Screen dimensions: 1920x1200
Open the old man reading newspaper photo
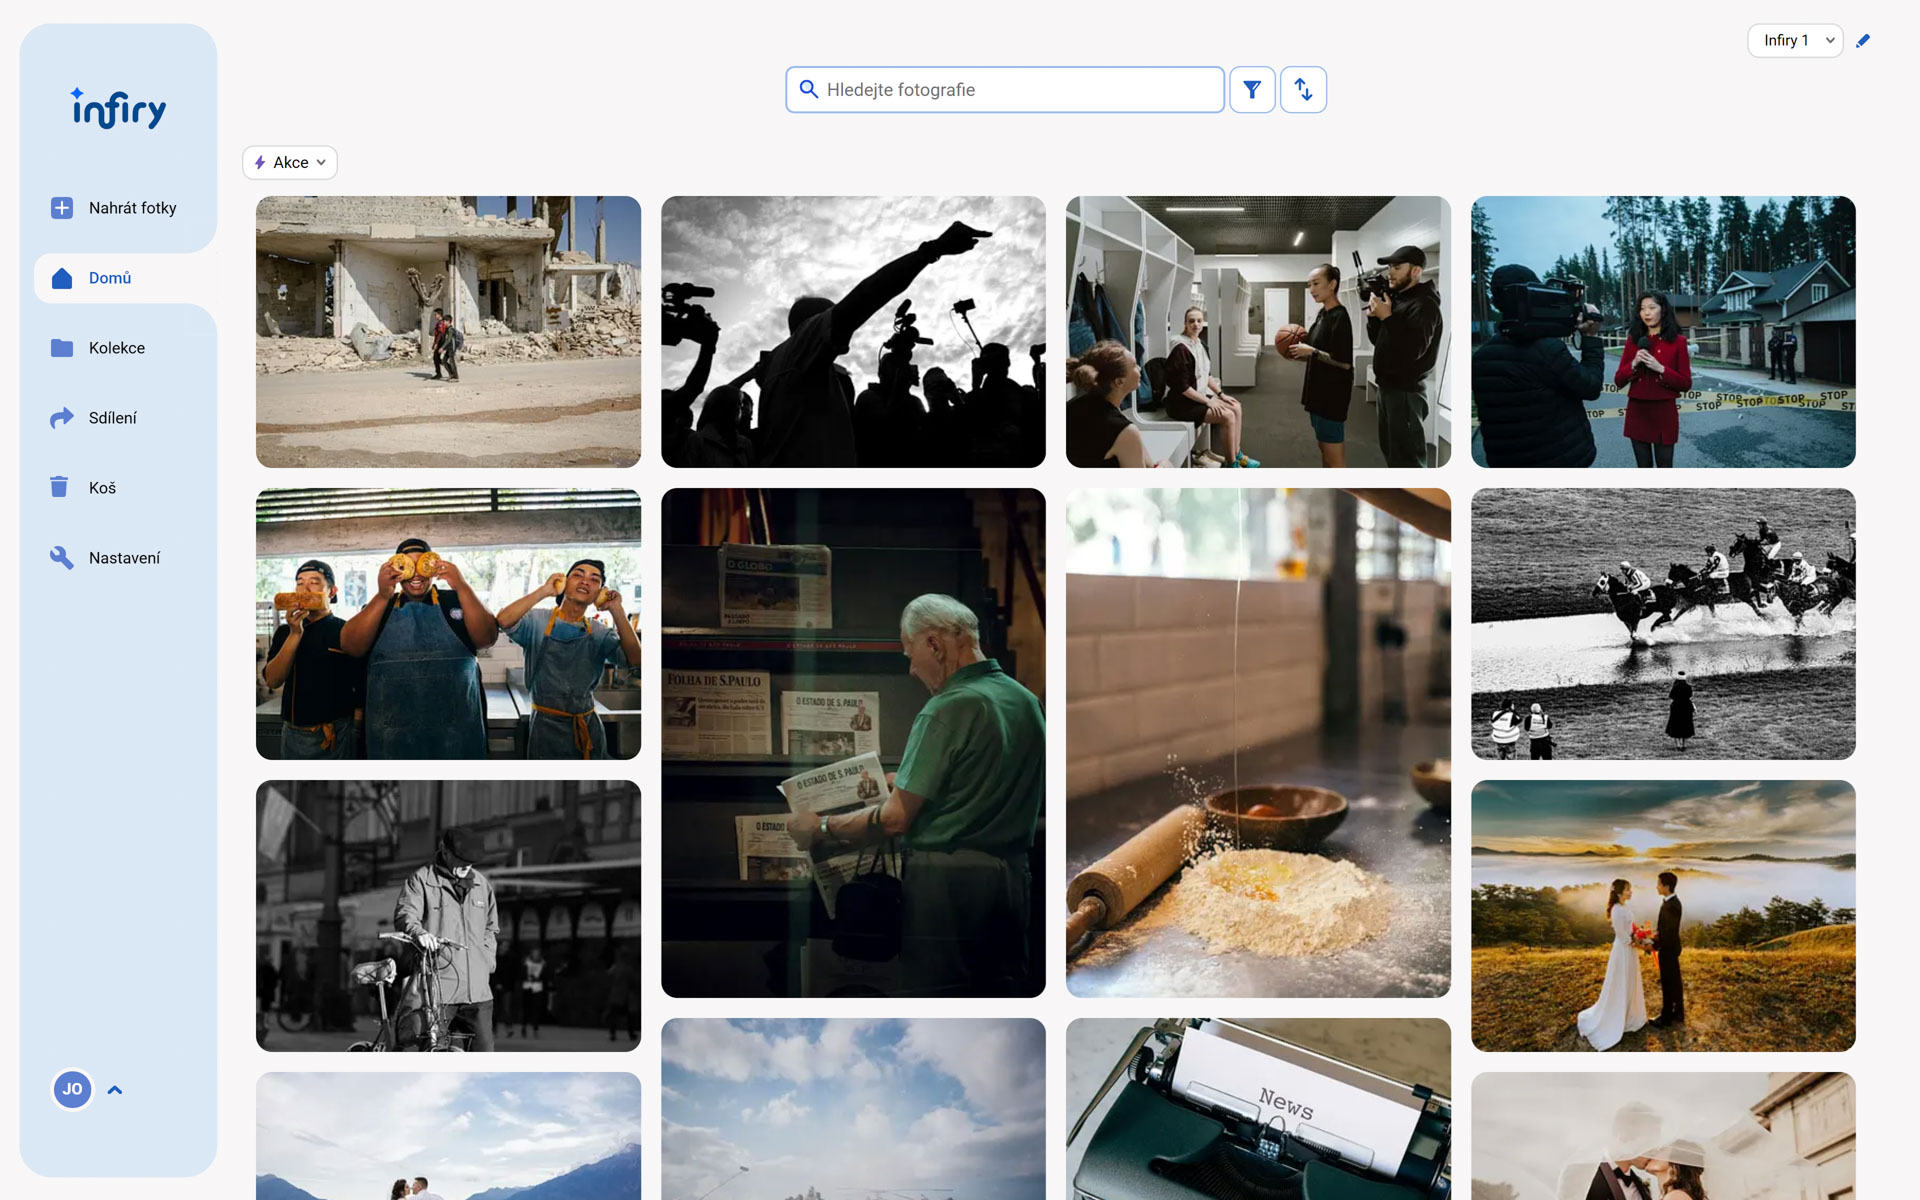pos(853,743)
